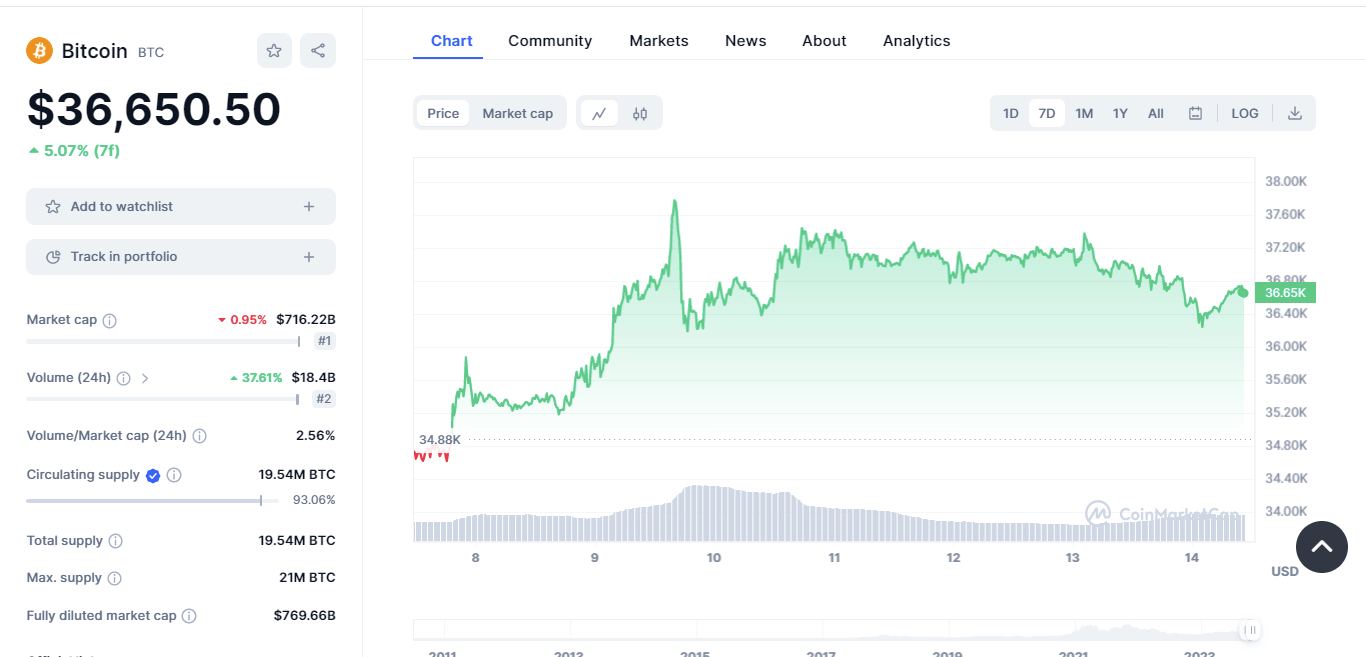
Task: Click the 38.00K y-axis label
Action: tap(1286, 182)
